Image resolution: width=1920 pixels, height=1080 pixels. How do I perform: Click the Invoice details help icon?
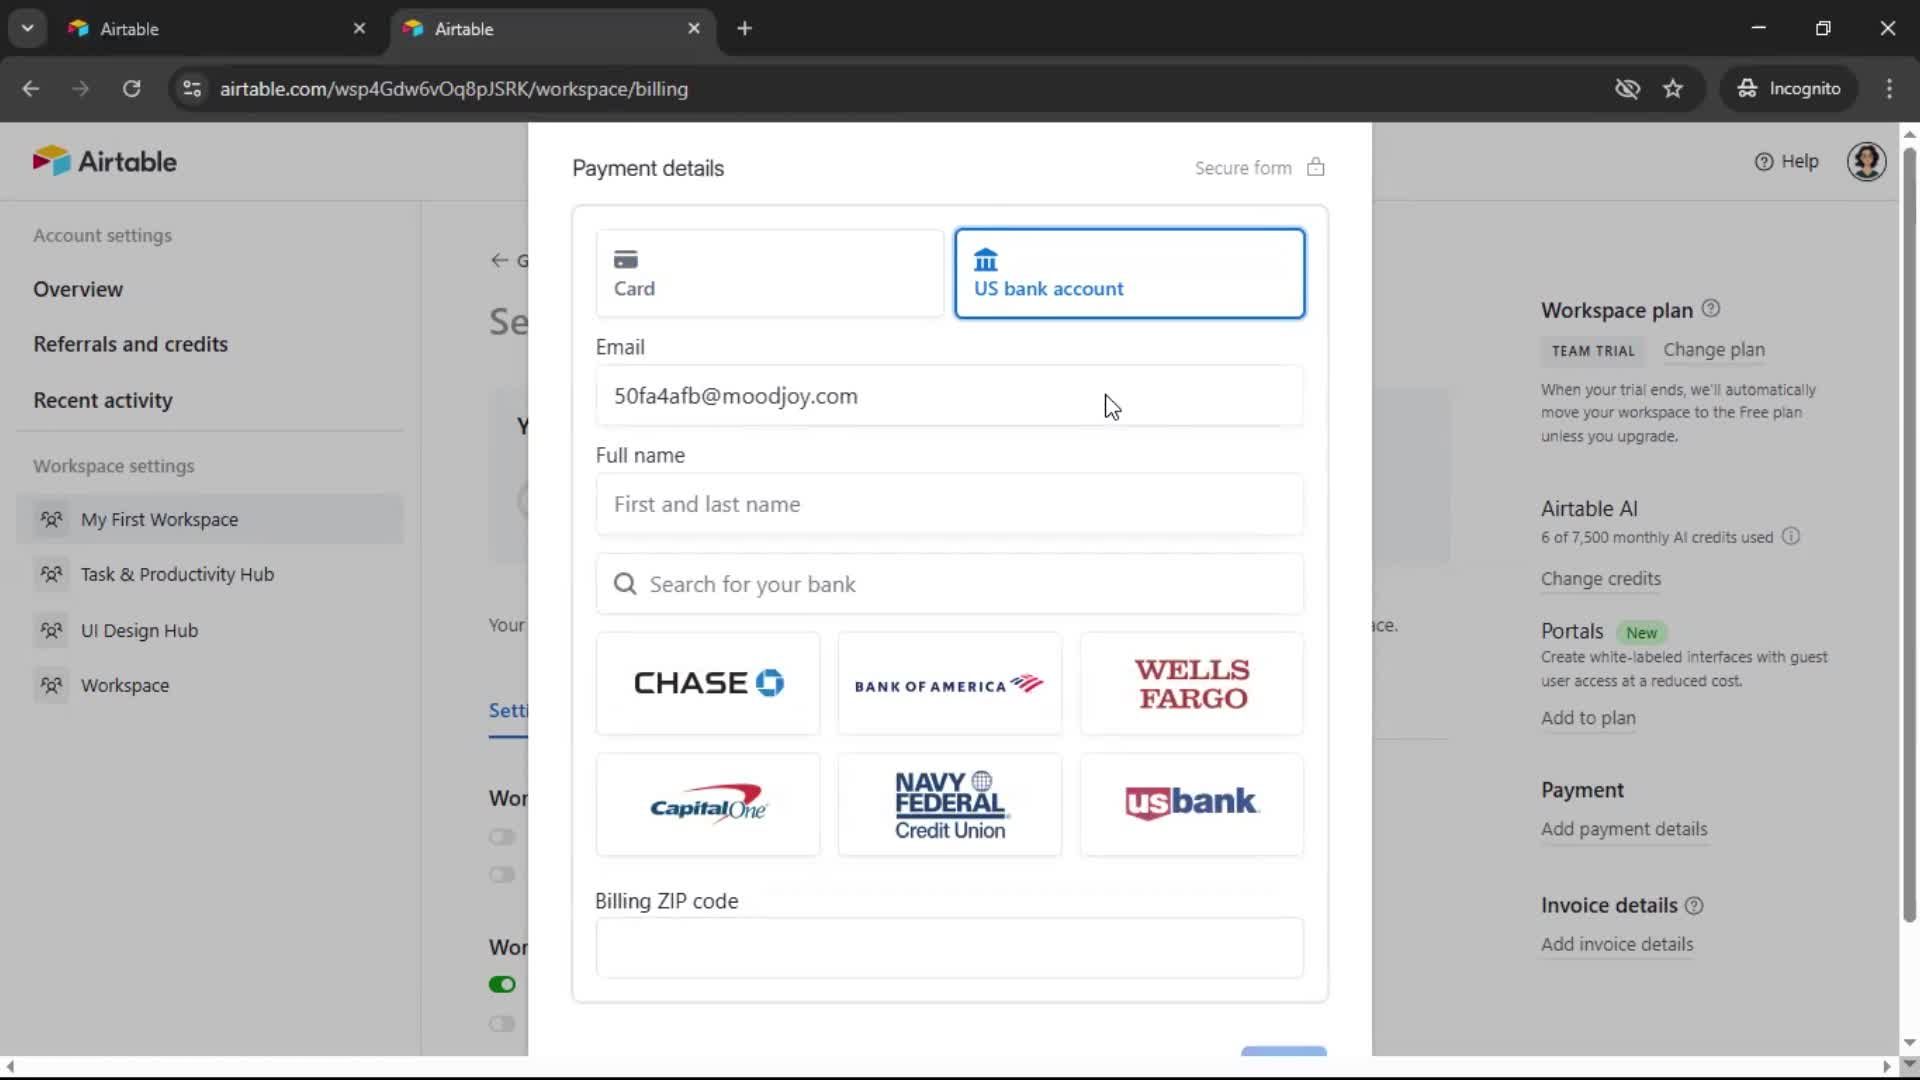[x=1694, y=906]
